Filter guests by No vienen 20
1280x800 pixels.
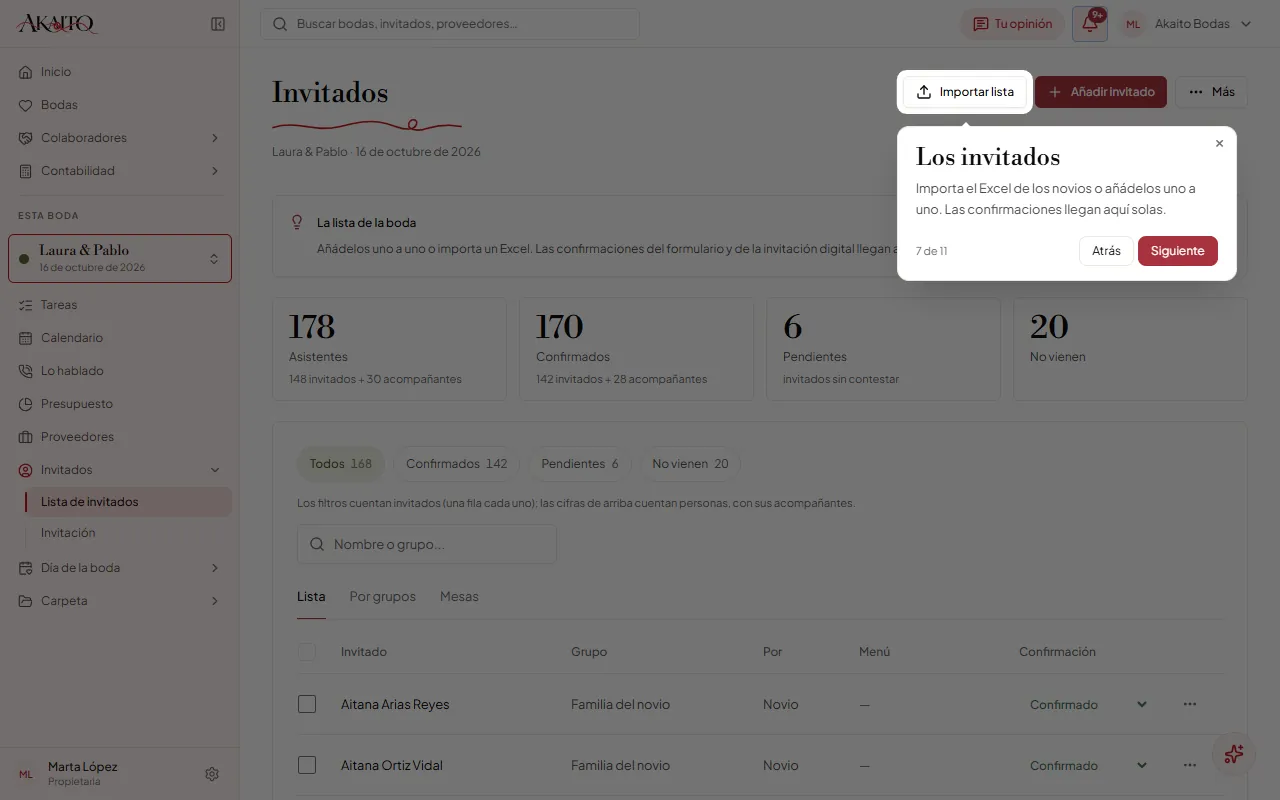click(691, 464)
